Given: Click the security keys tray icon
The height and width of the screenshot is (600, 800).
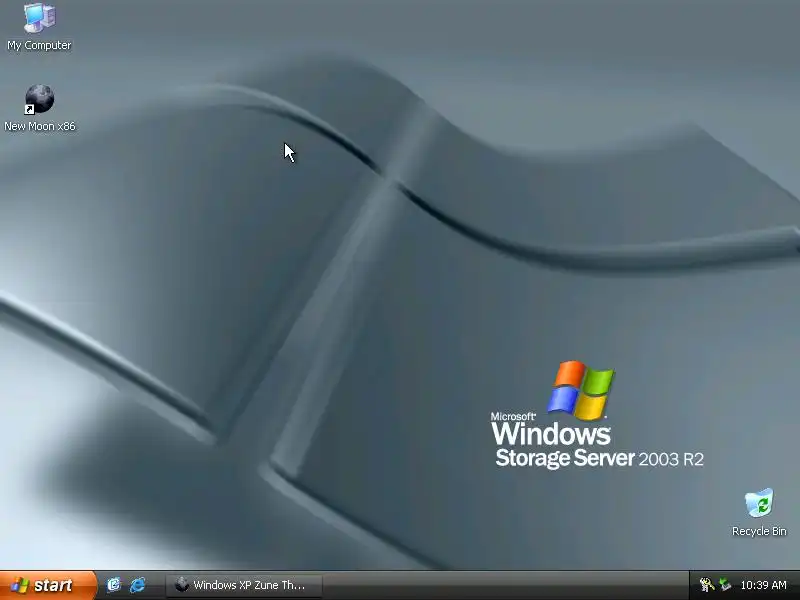Looking at the screenshot, I should click(707, 585).
